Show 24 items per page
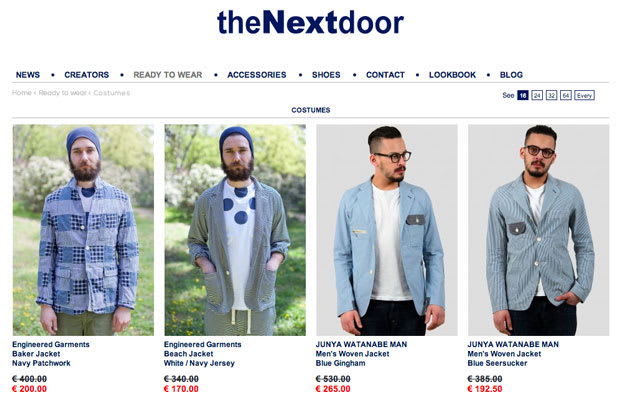The width and height of the screenshot is (620, 400). coord(537,95)
